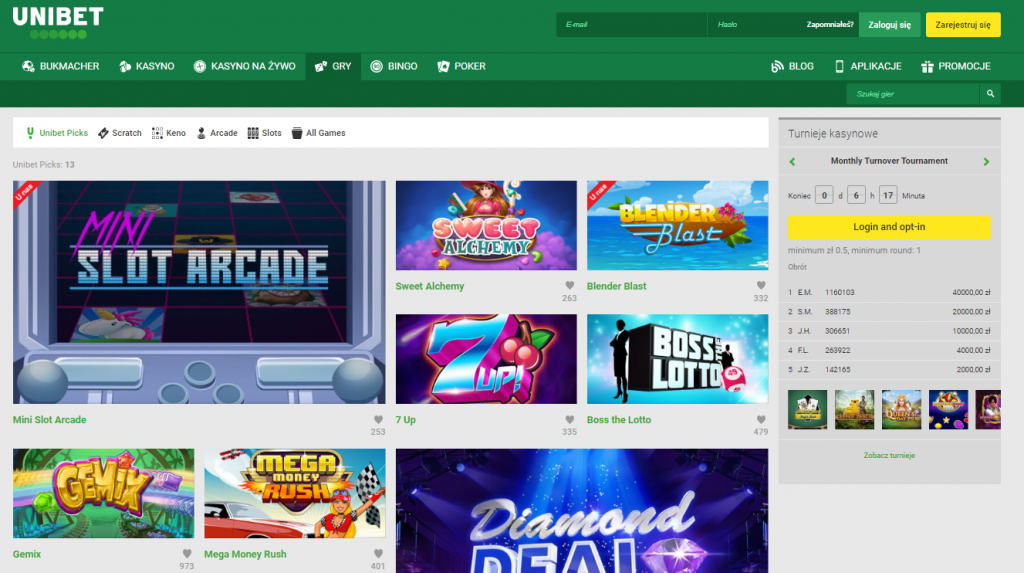Open the Promocje page

(x=956, y=66)
